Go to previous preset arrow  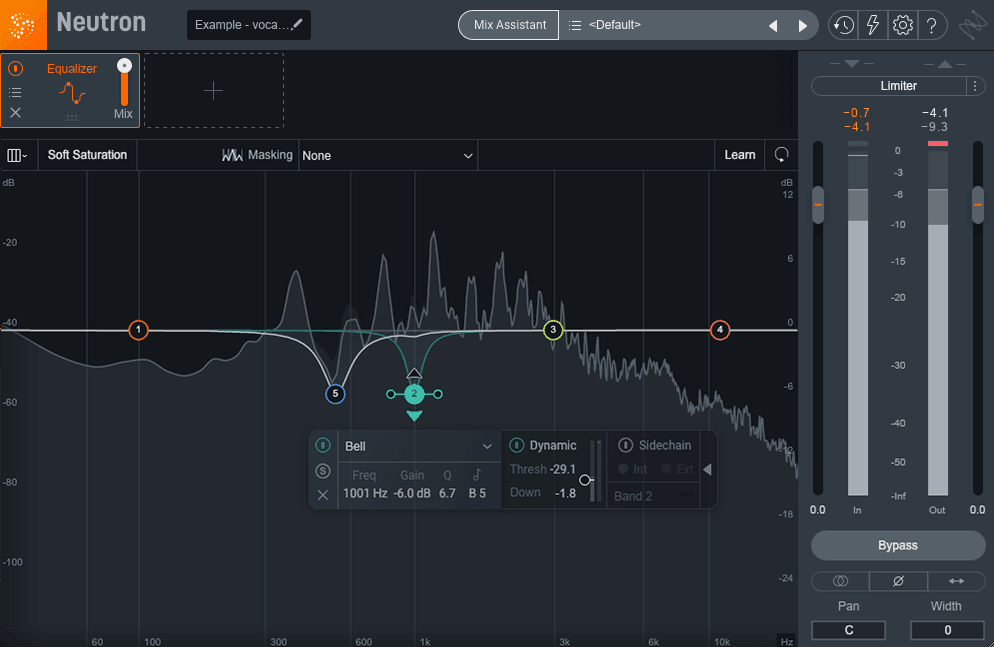point(773,26)
